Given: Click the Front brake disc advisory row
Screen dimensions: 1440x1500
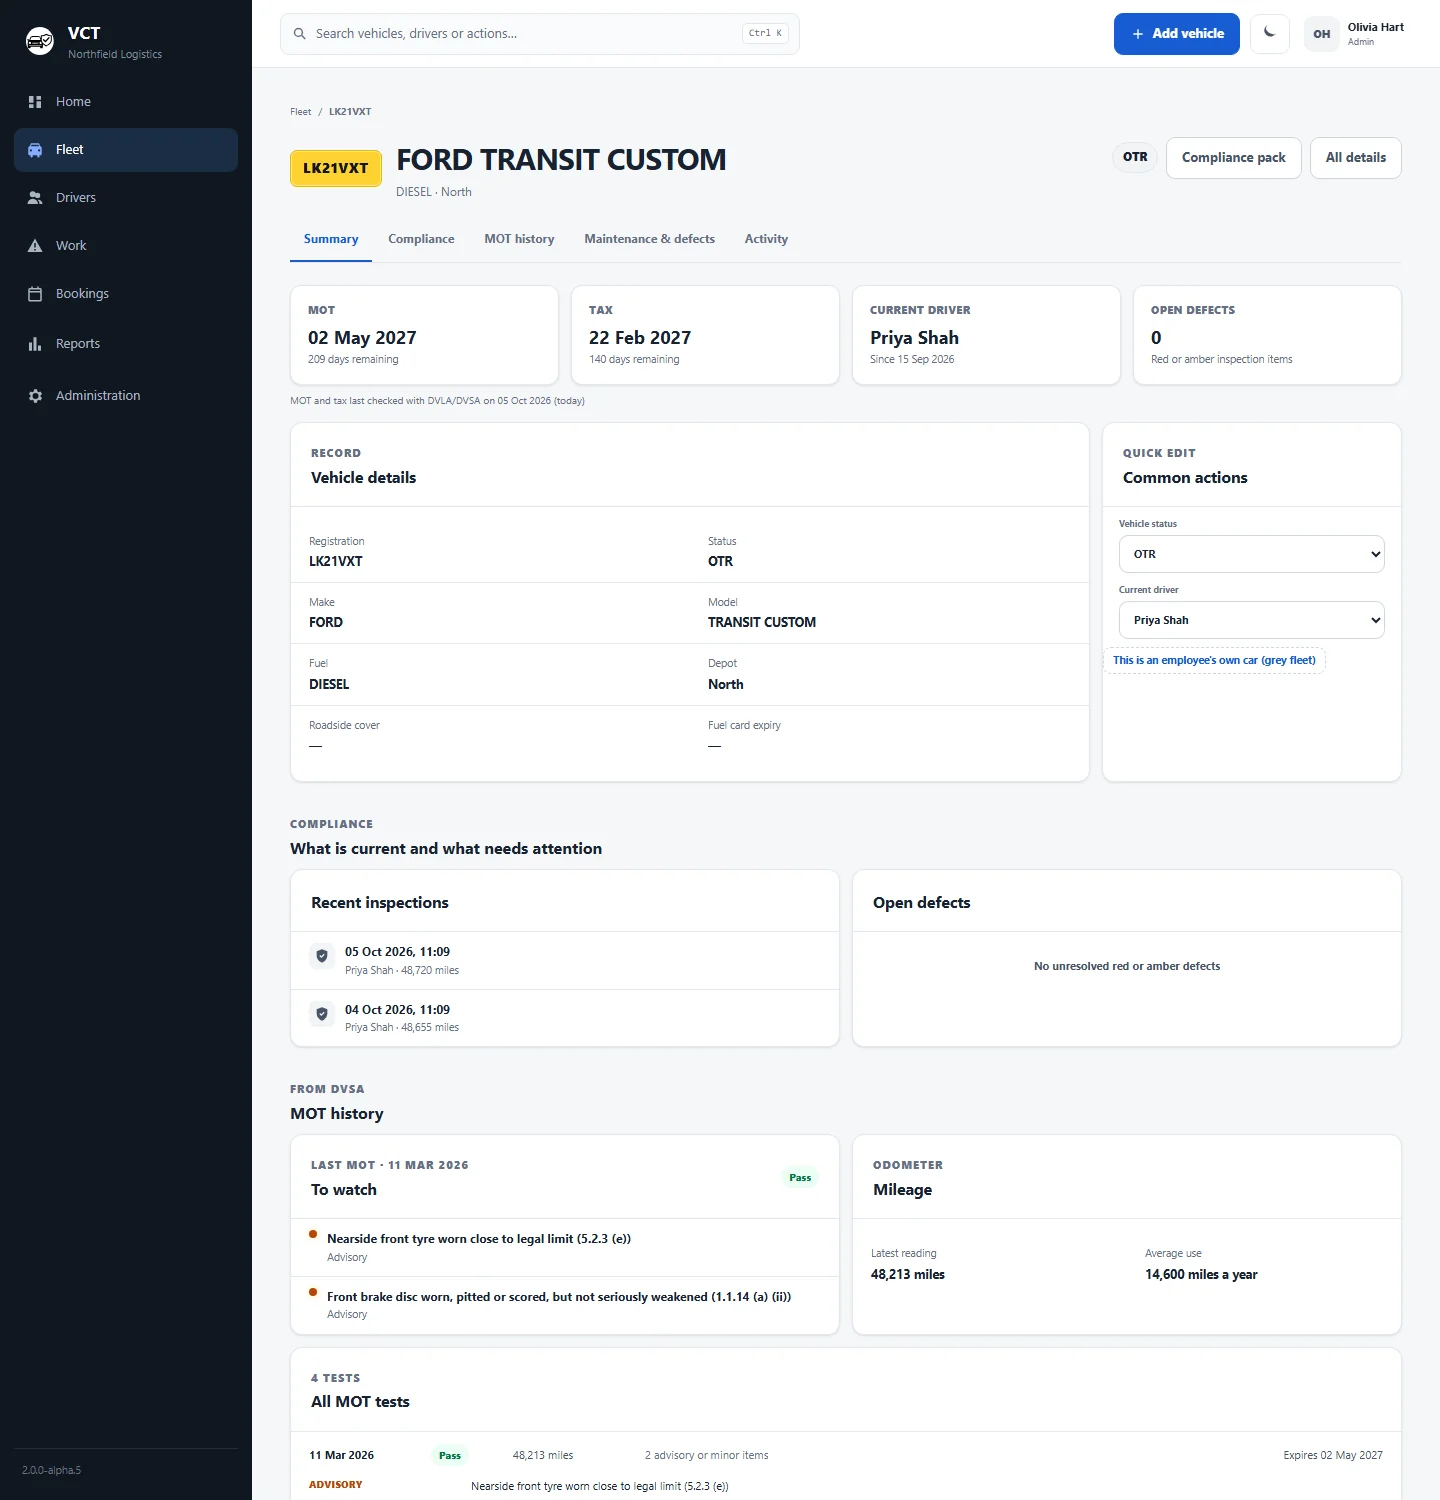Looking at the screenshot, I should [x=565, y=1305].
